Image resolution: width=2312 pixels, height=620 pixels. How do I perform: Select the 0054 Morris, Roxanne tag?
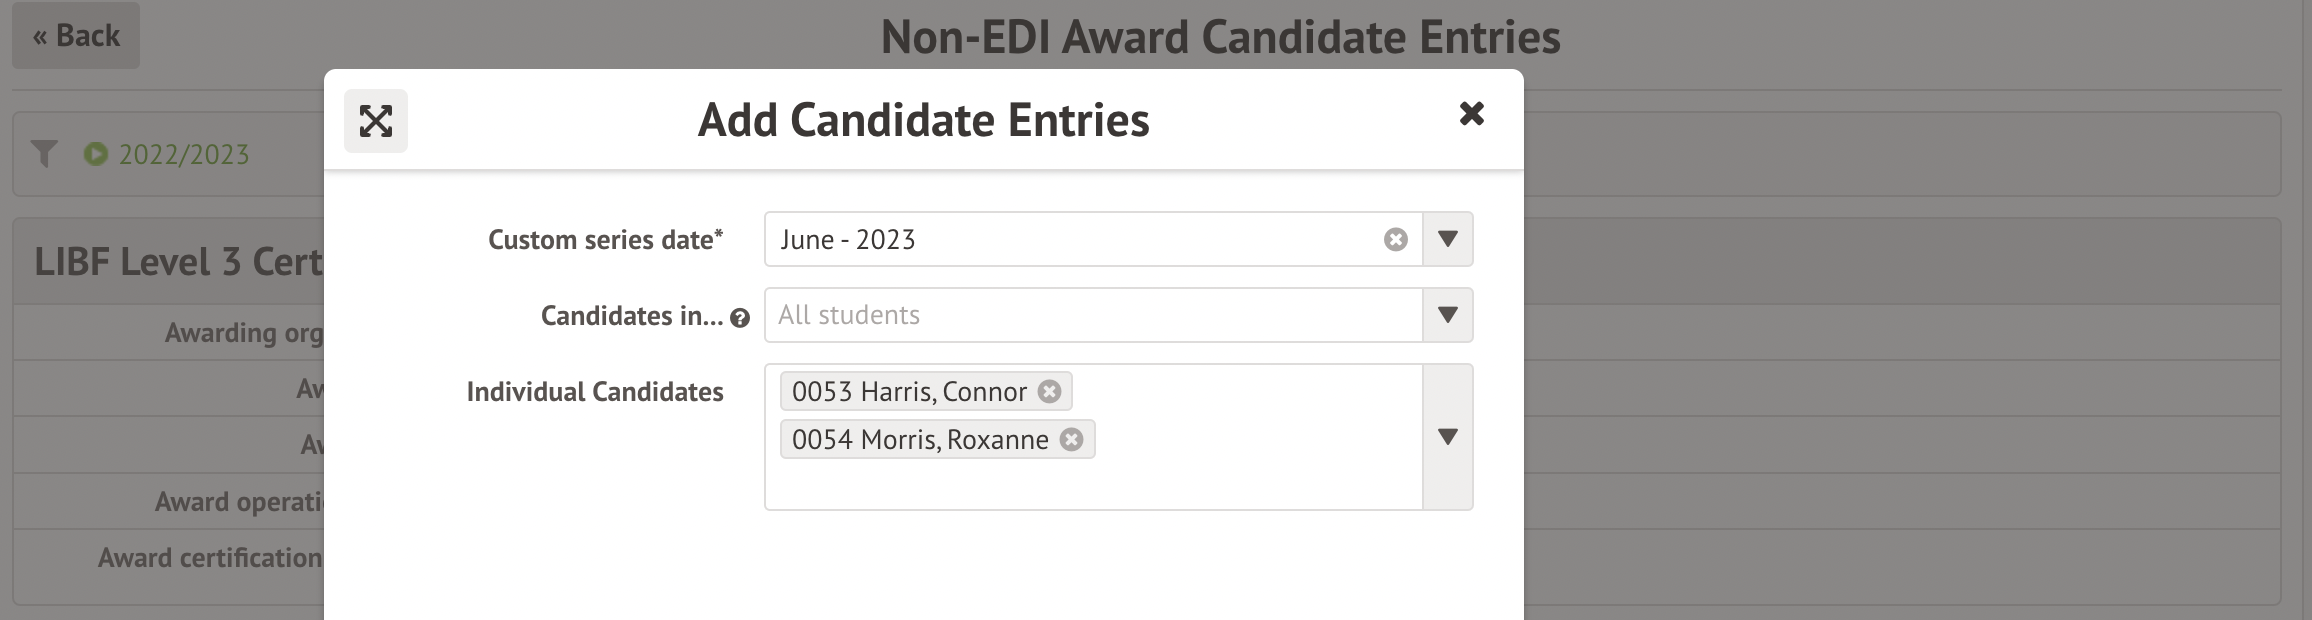919,440
